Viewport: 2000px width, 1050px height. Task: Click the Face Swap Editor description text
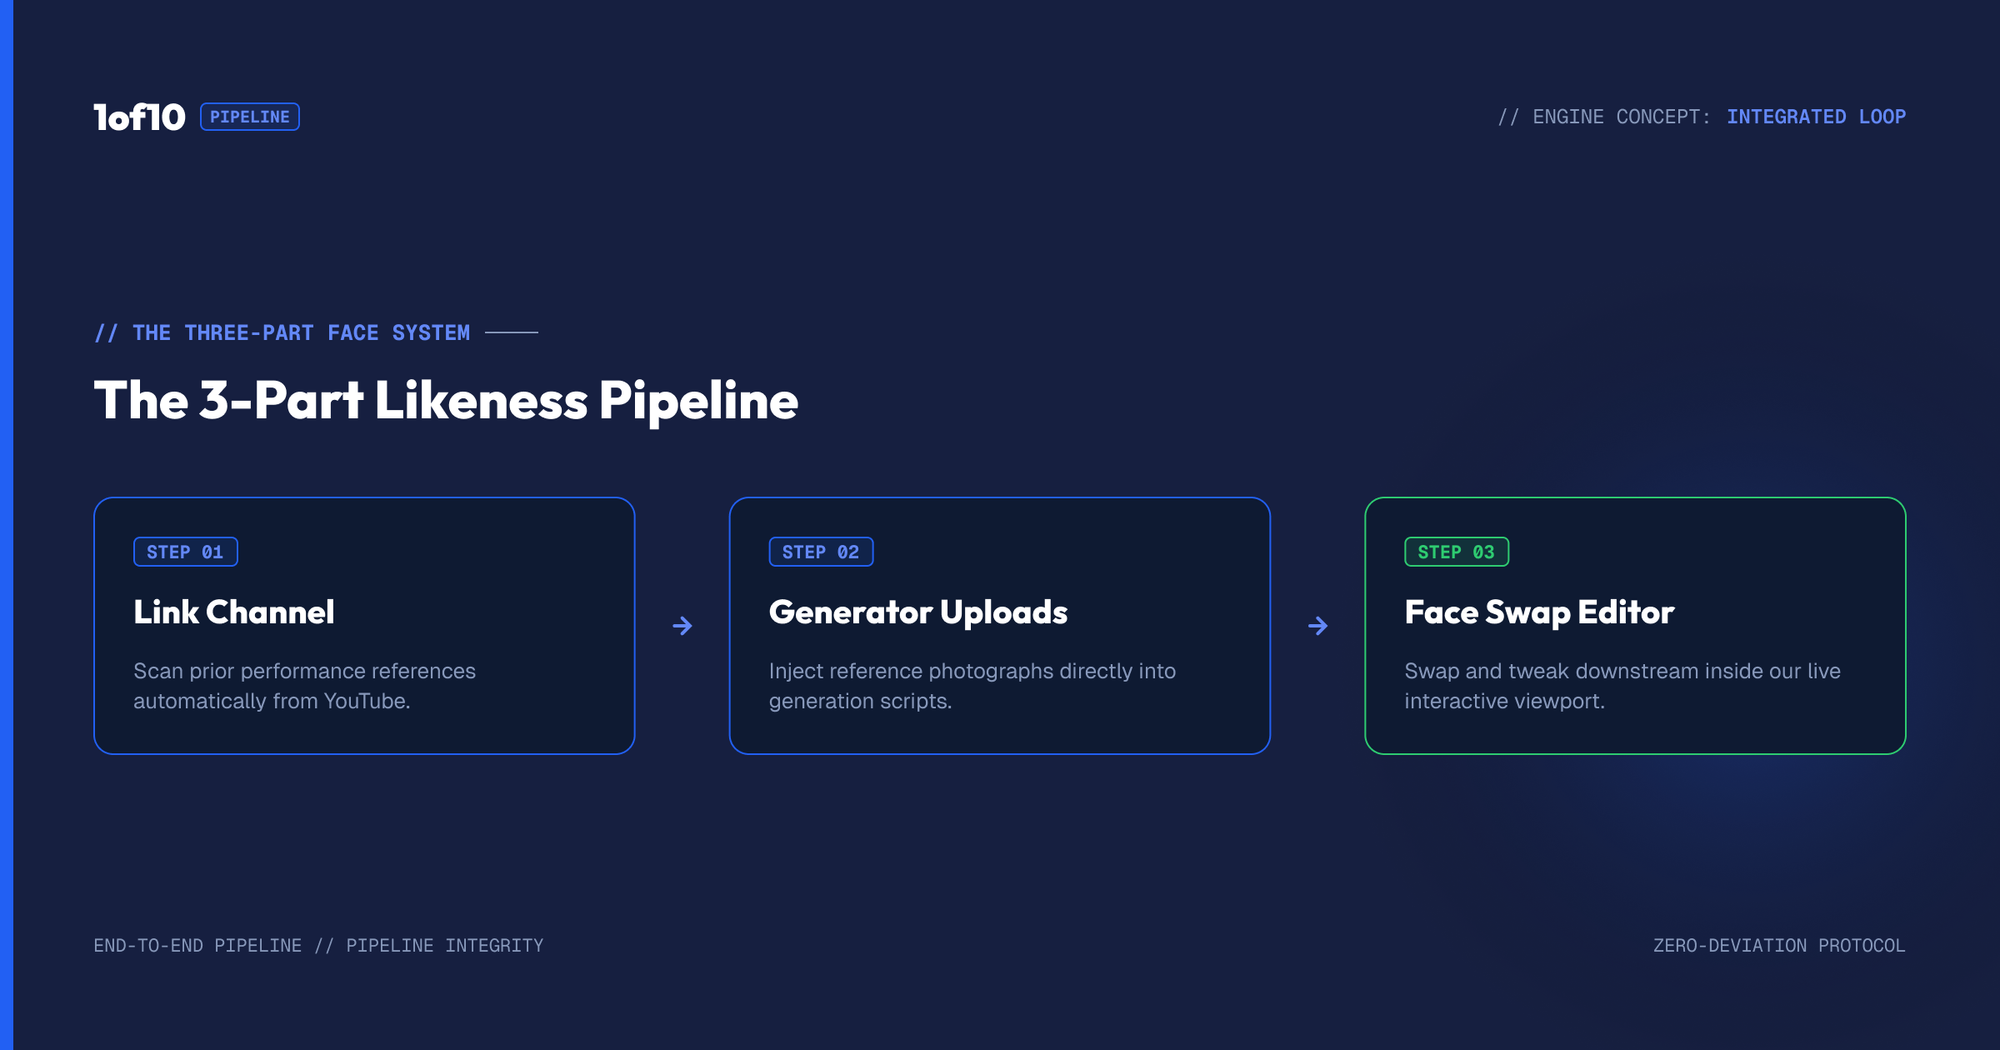(x=1622, y=686)
